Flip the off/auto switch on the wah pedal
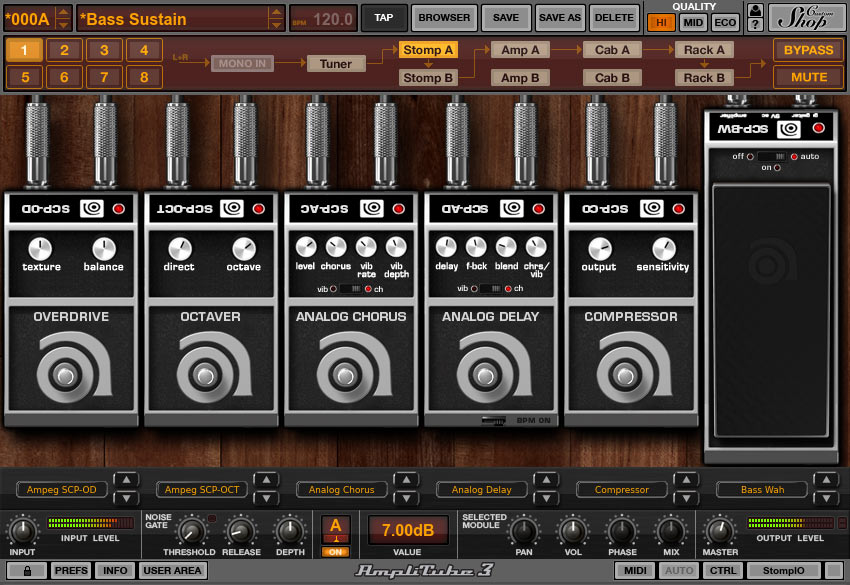The height and width of the screenshot is (585, 850). (771, 156)
